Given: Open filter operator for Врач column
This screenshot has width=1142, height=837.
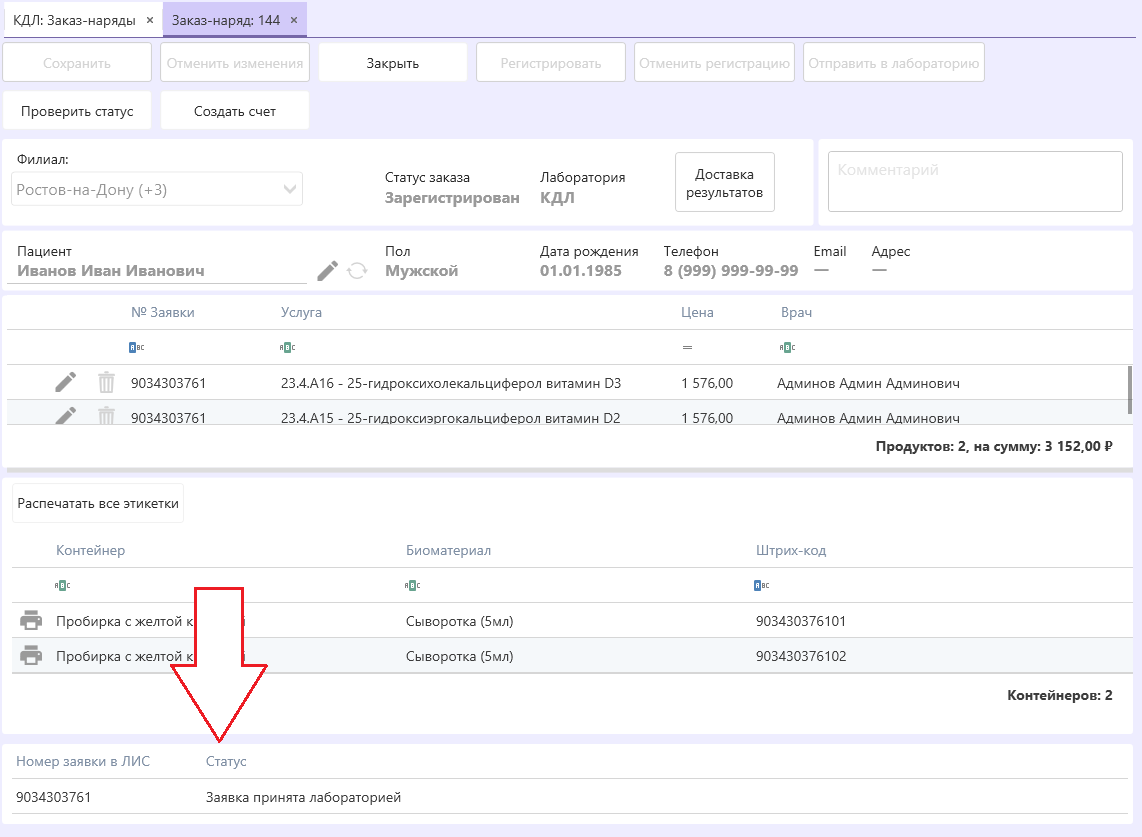Looking at the screenshot, I should [787, 347].
